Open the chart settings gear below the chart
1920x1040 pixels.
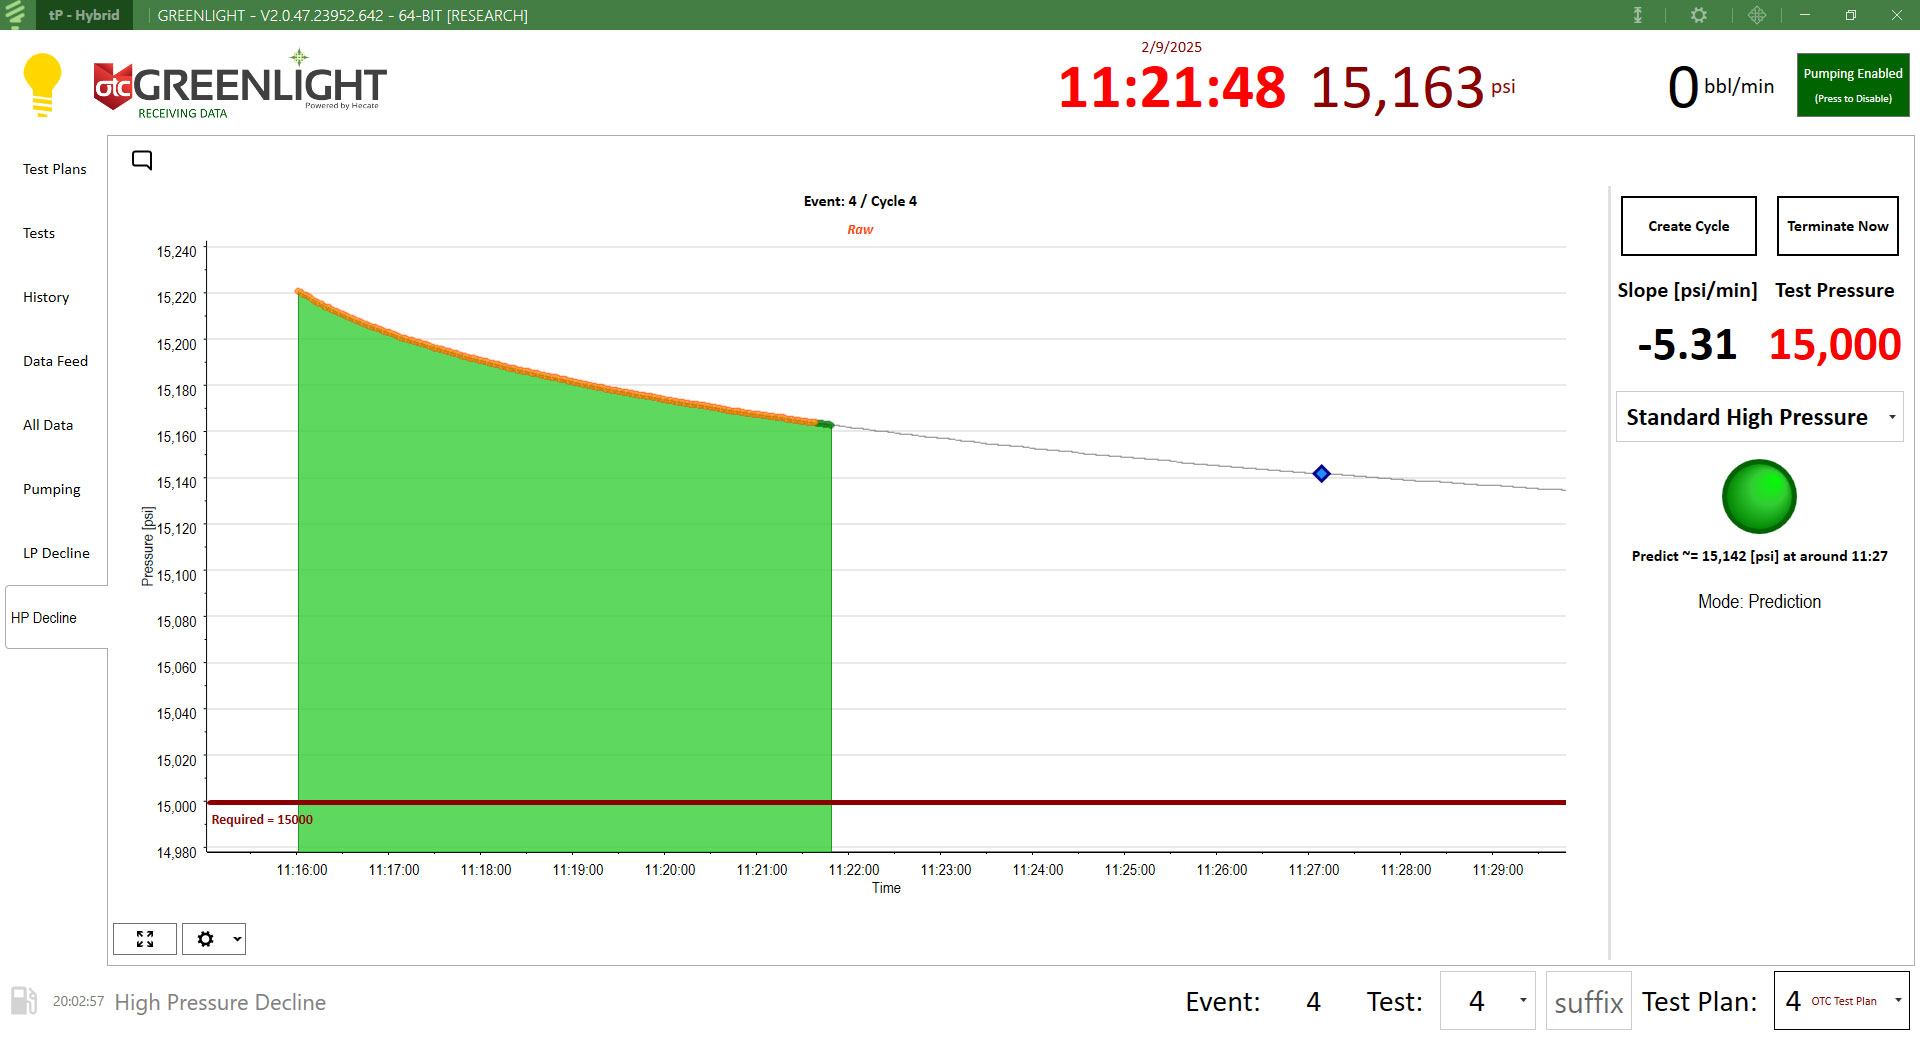coord(213,939)
